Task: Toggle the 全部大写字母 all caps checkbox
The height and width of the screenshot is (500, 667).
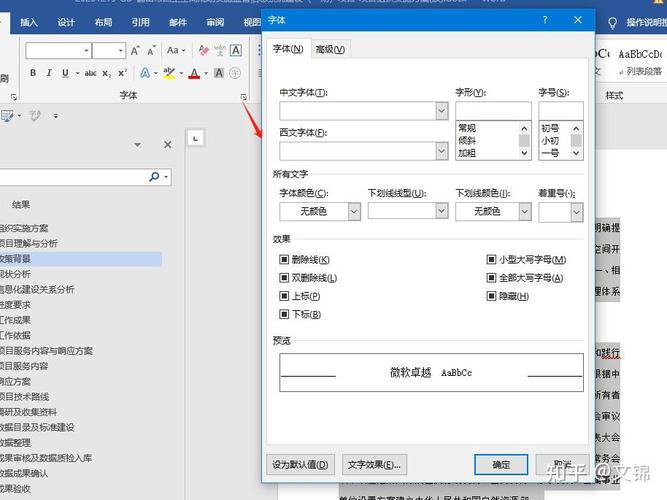Action: pyautogui.click(x=491, y=278)
